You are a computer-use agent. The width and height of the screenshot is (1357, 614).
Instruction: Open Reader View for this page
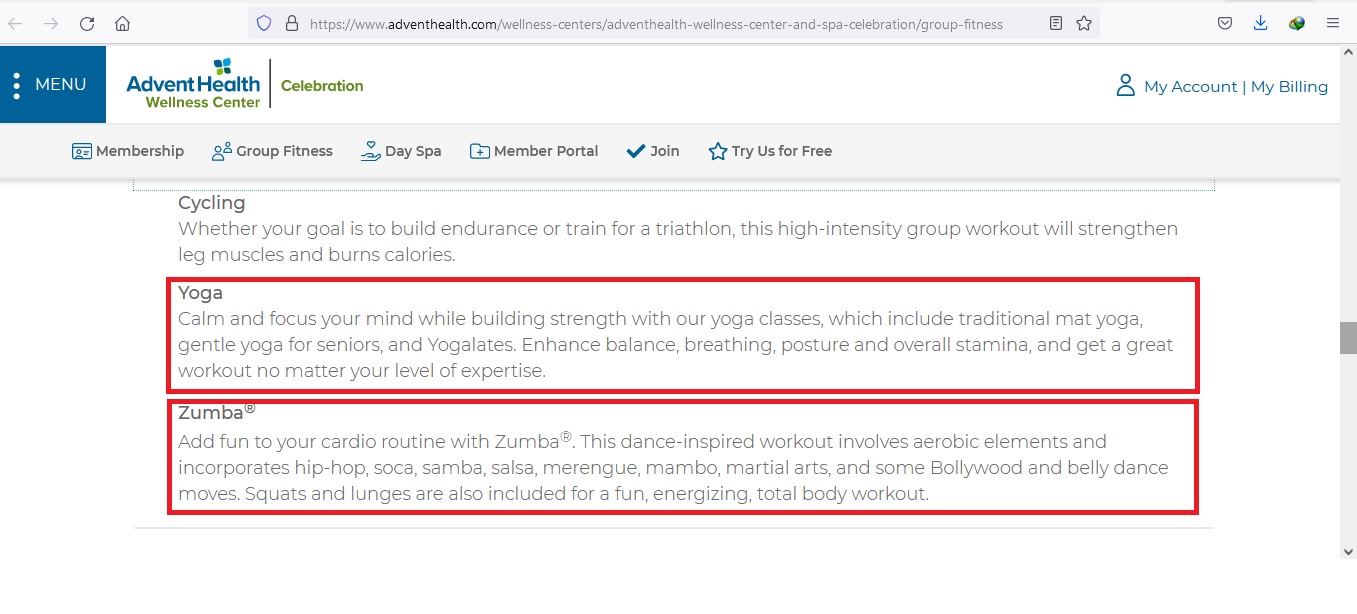click(1056, 24)
